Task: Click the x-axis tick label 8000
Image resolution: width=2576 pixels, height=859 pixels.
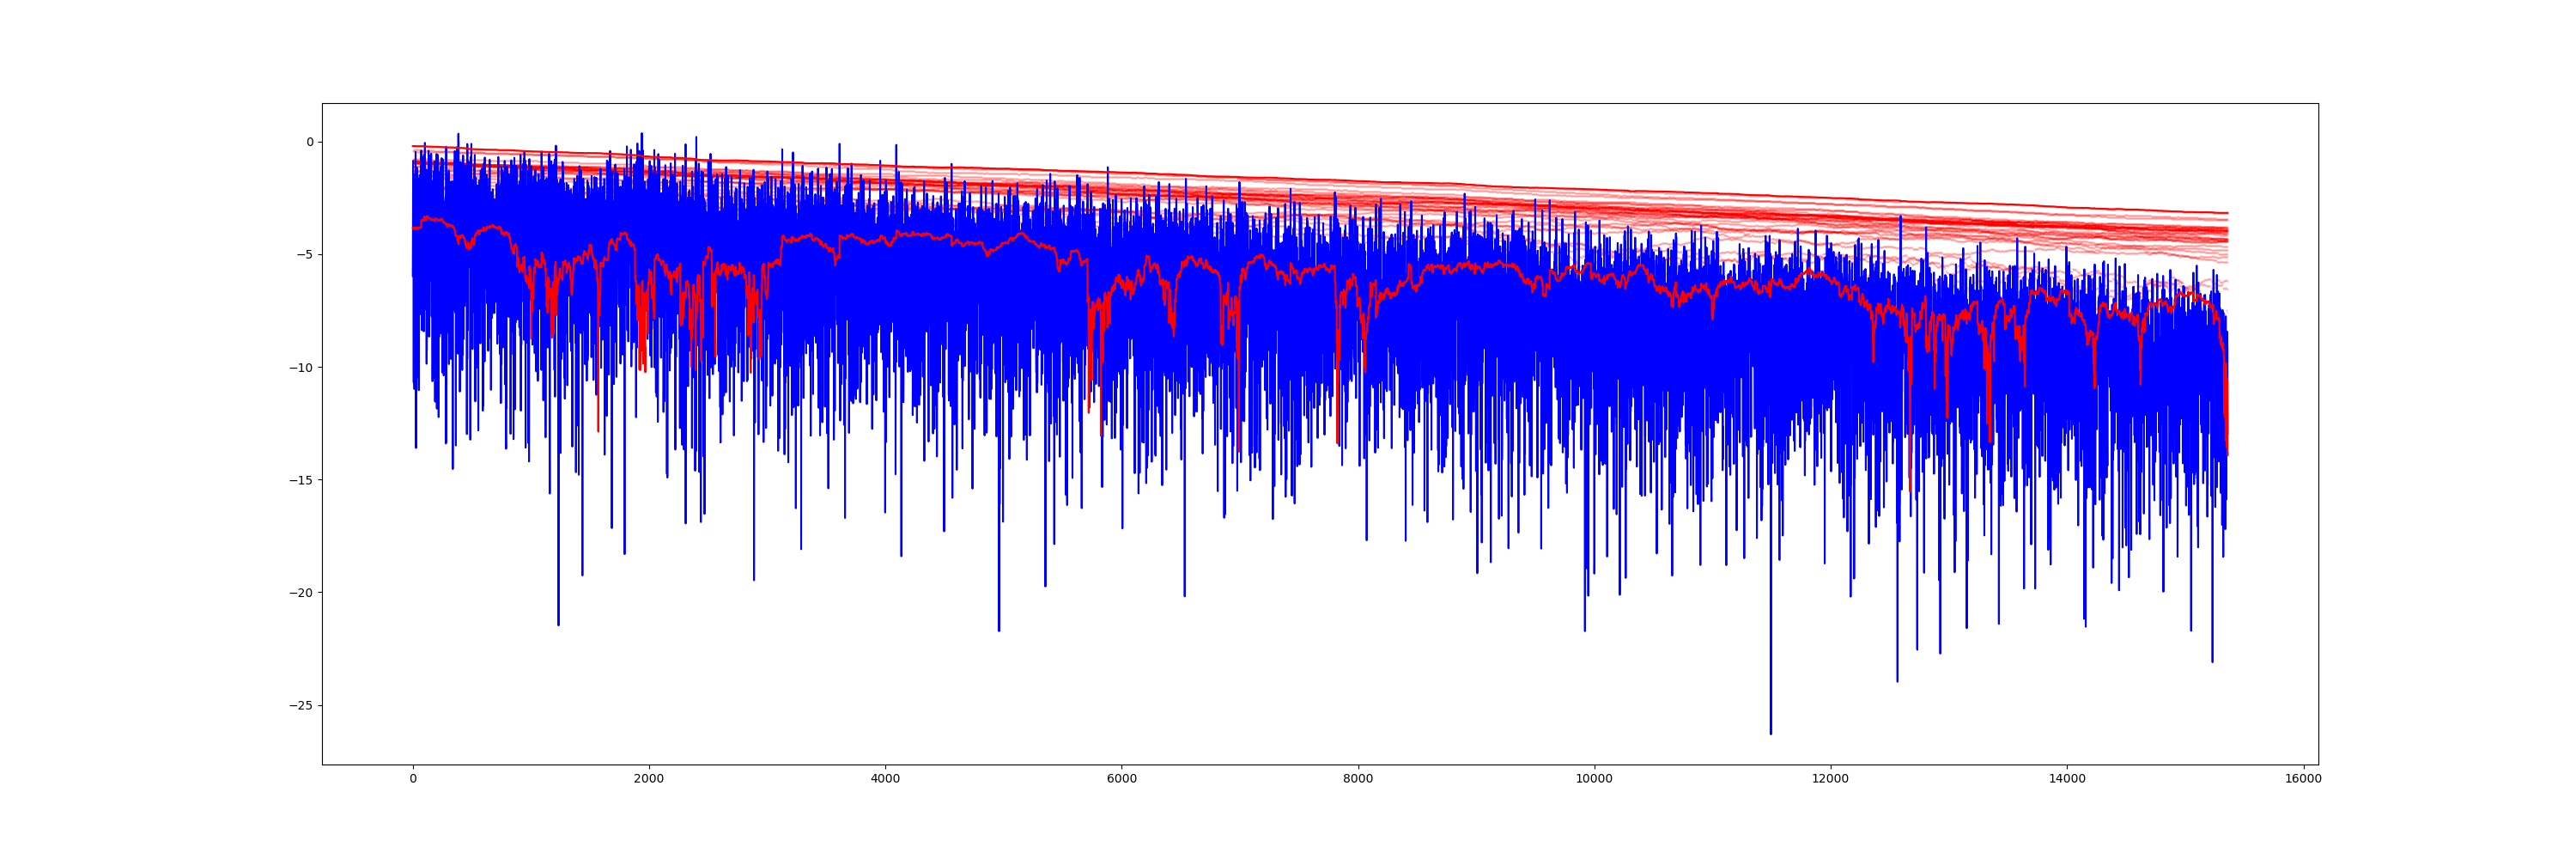Action: 1358,779
